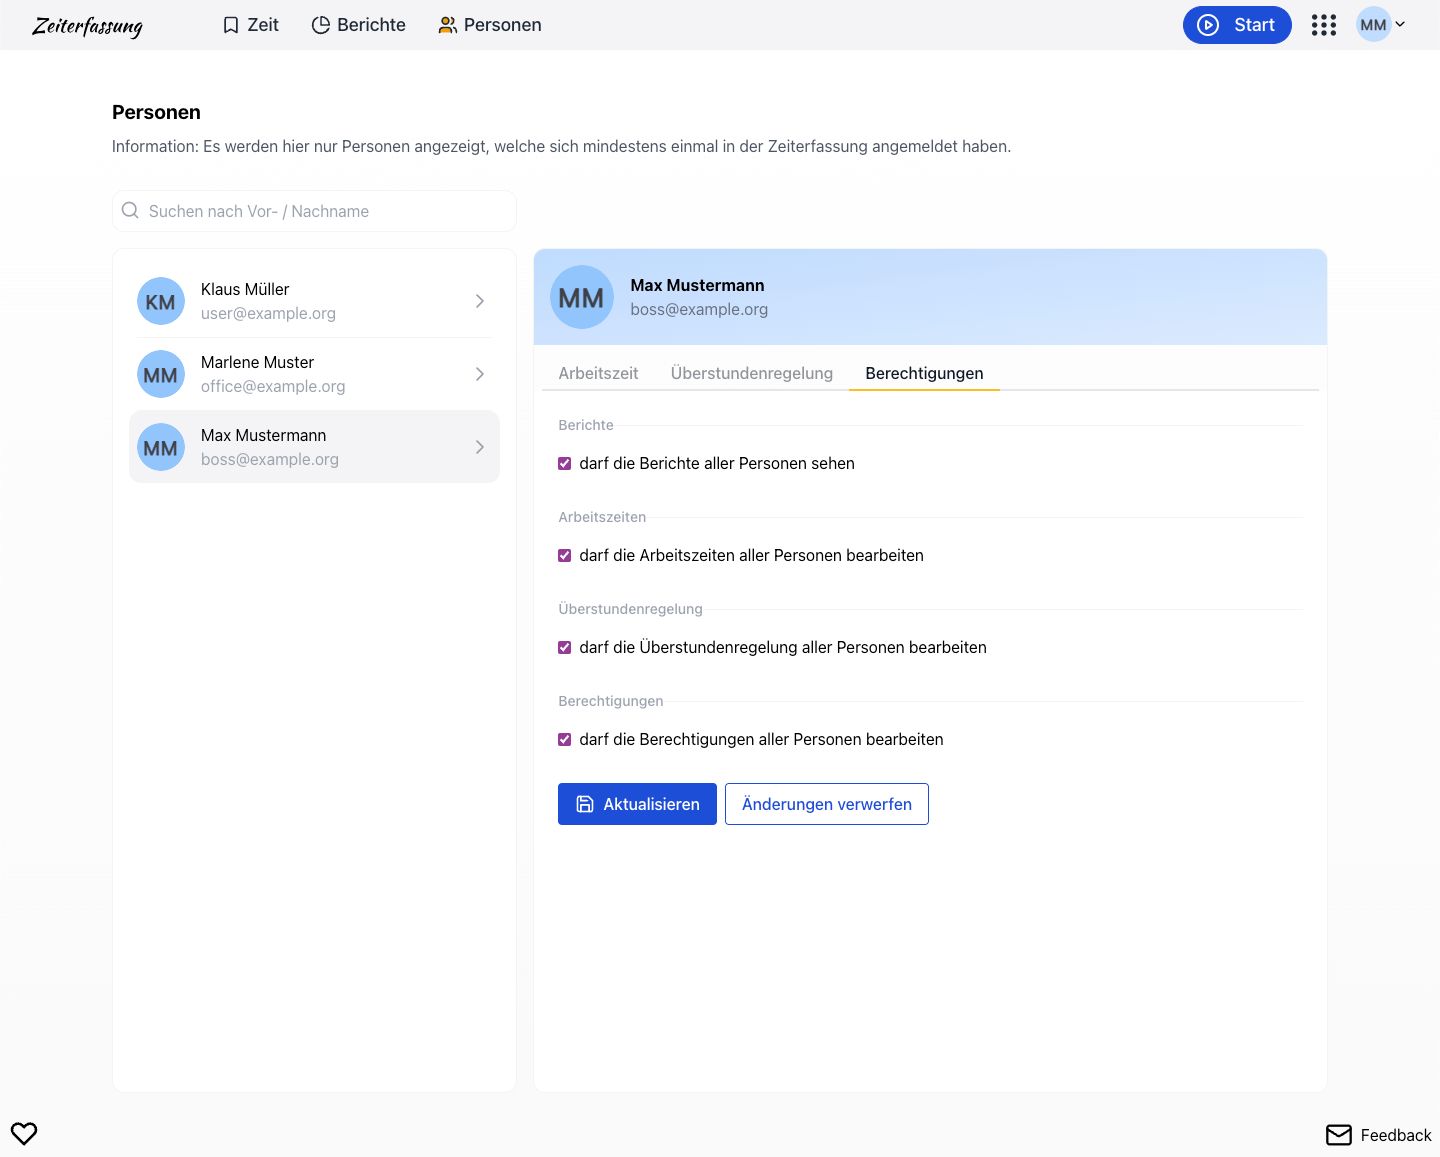1440x1157 pixels.
Task: Click the Feedback envelope icon
Action: click(1338, 1135)
